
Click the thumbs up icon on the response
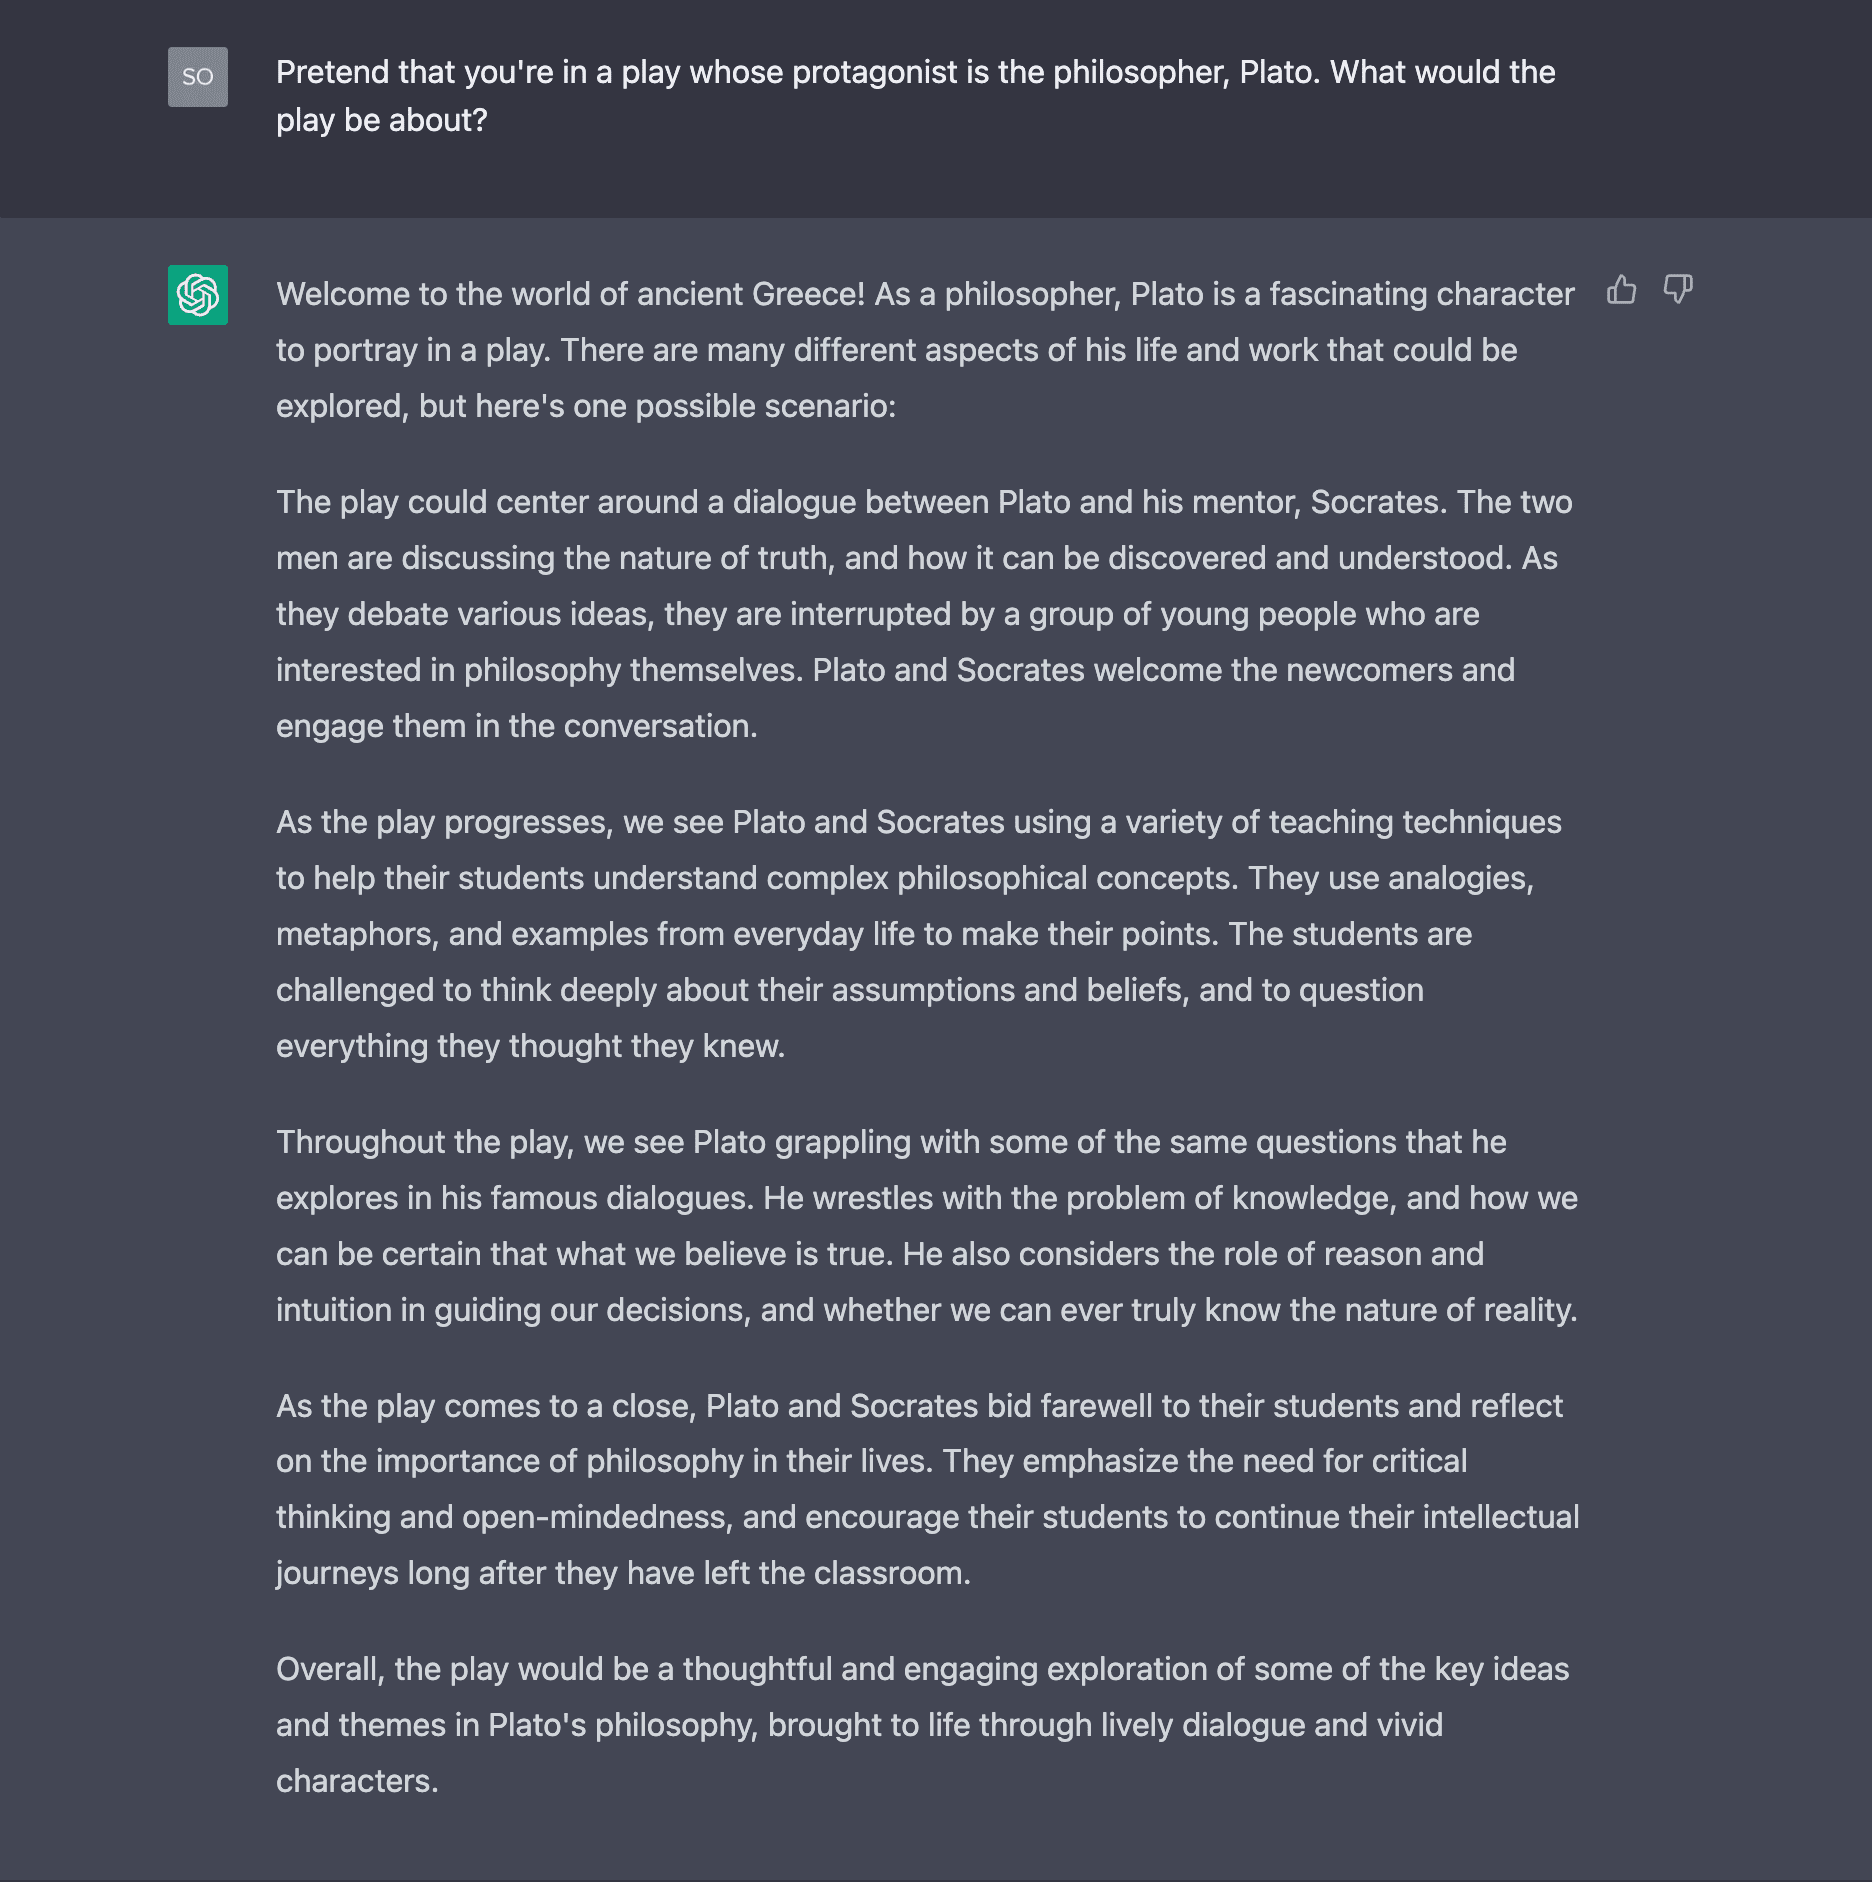click(x=1621, y=290)
